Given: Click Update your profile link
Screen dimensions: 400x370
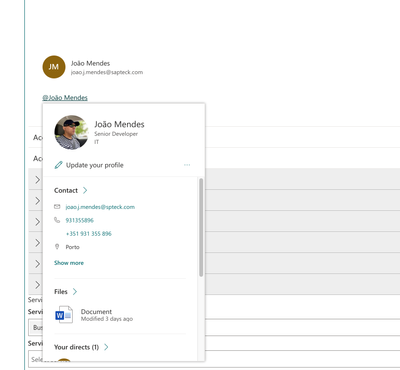Looking at the screenshot, I should click(x=95, y=165).
